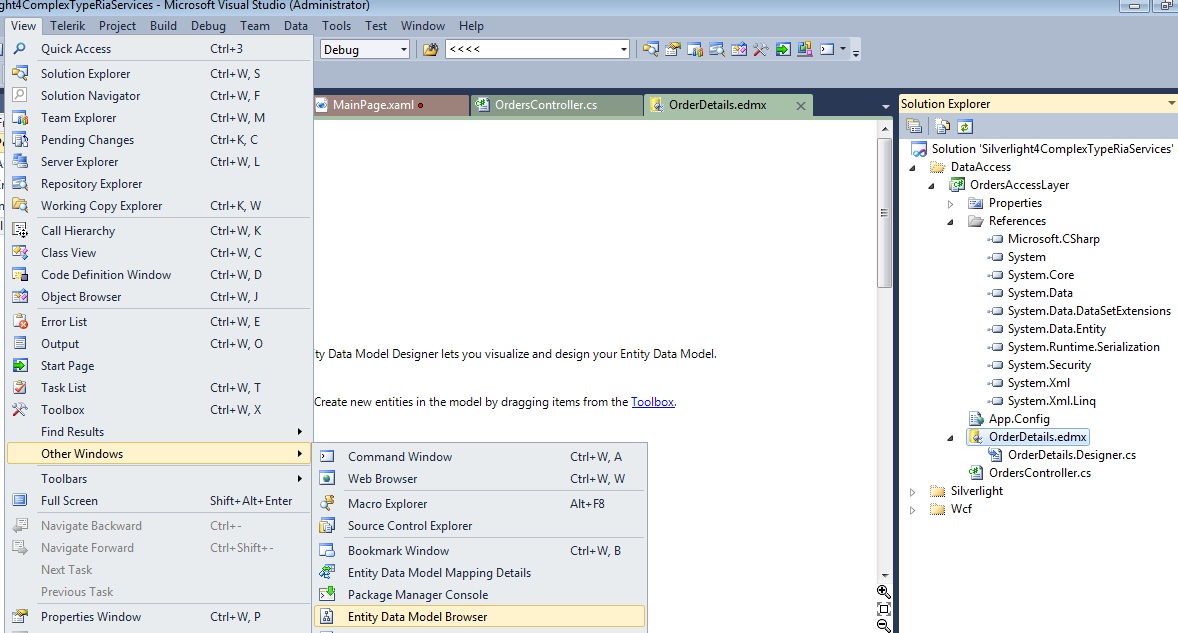Click the designer vertical scrollbar thumb
The image size is (1178, 633).
click(x=884, y=213)
